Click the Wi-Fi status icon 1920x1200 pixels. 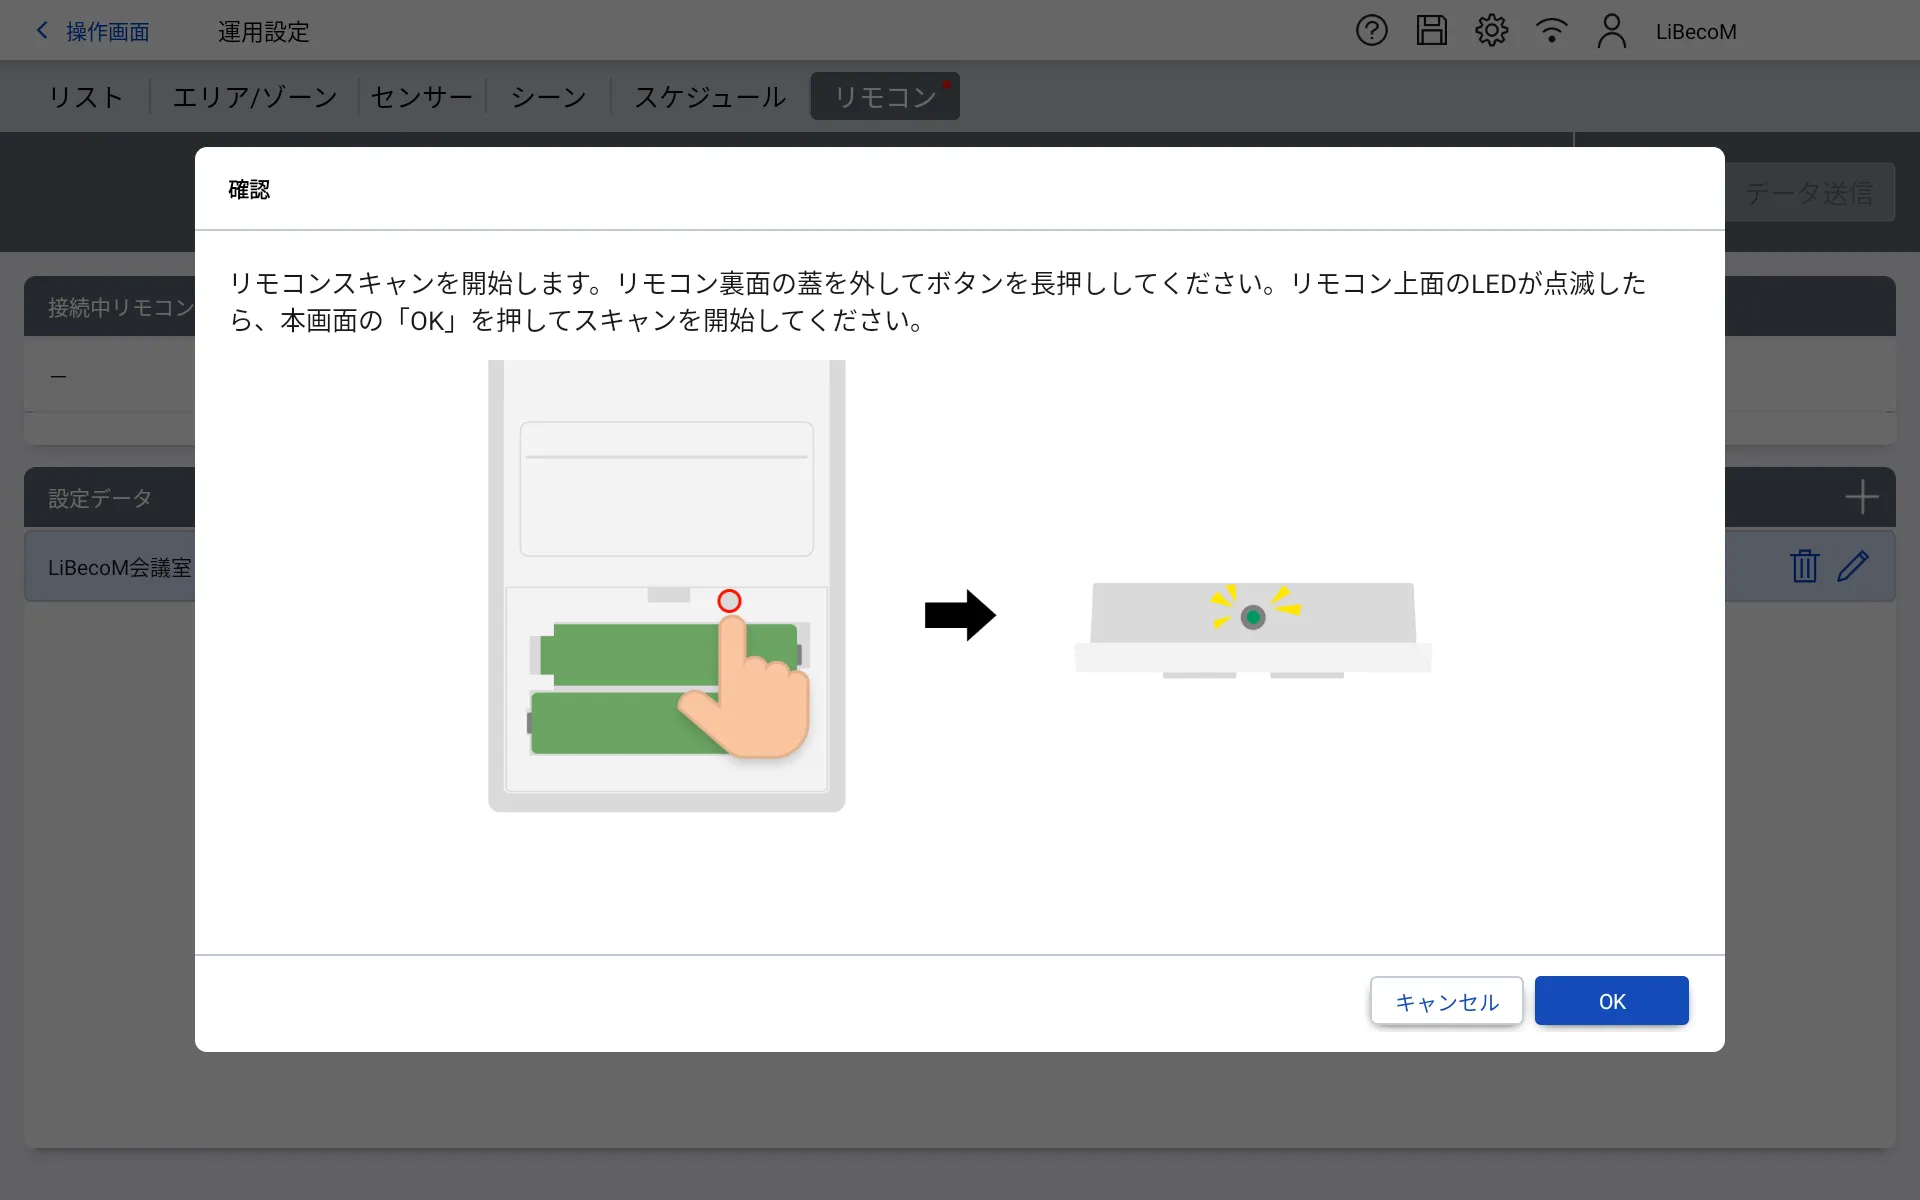1551,31
